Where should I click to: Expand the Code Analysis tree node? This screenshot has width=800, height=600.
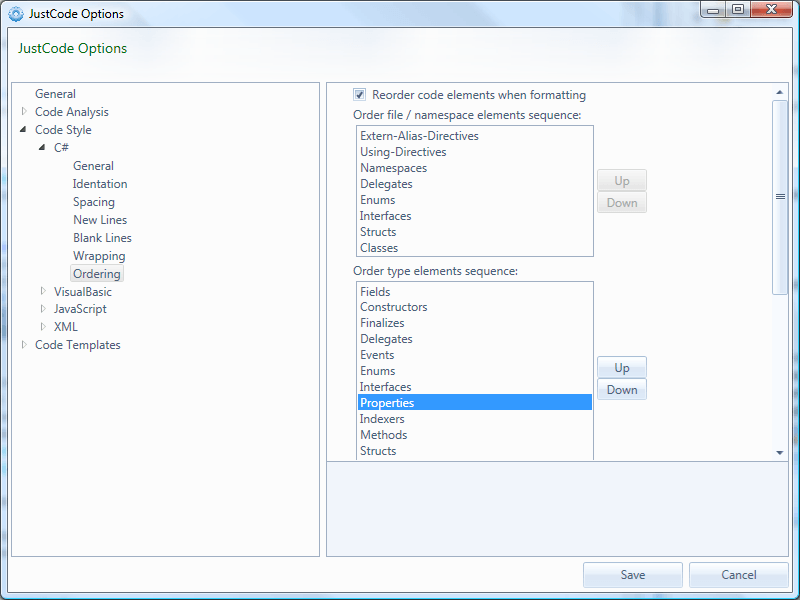tap(24, 111)
